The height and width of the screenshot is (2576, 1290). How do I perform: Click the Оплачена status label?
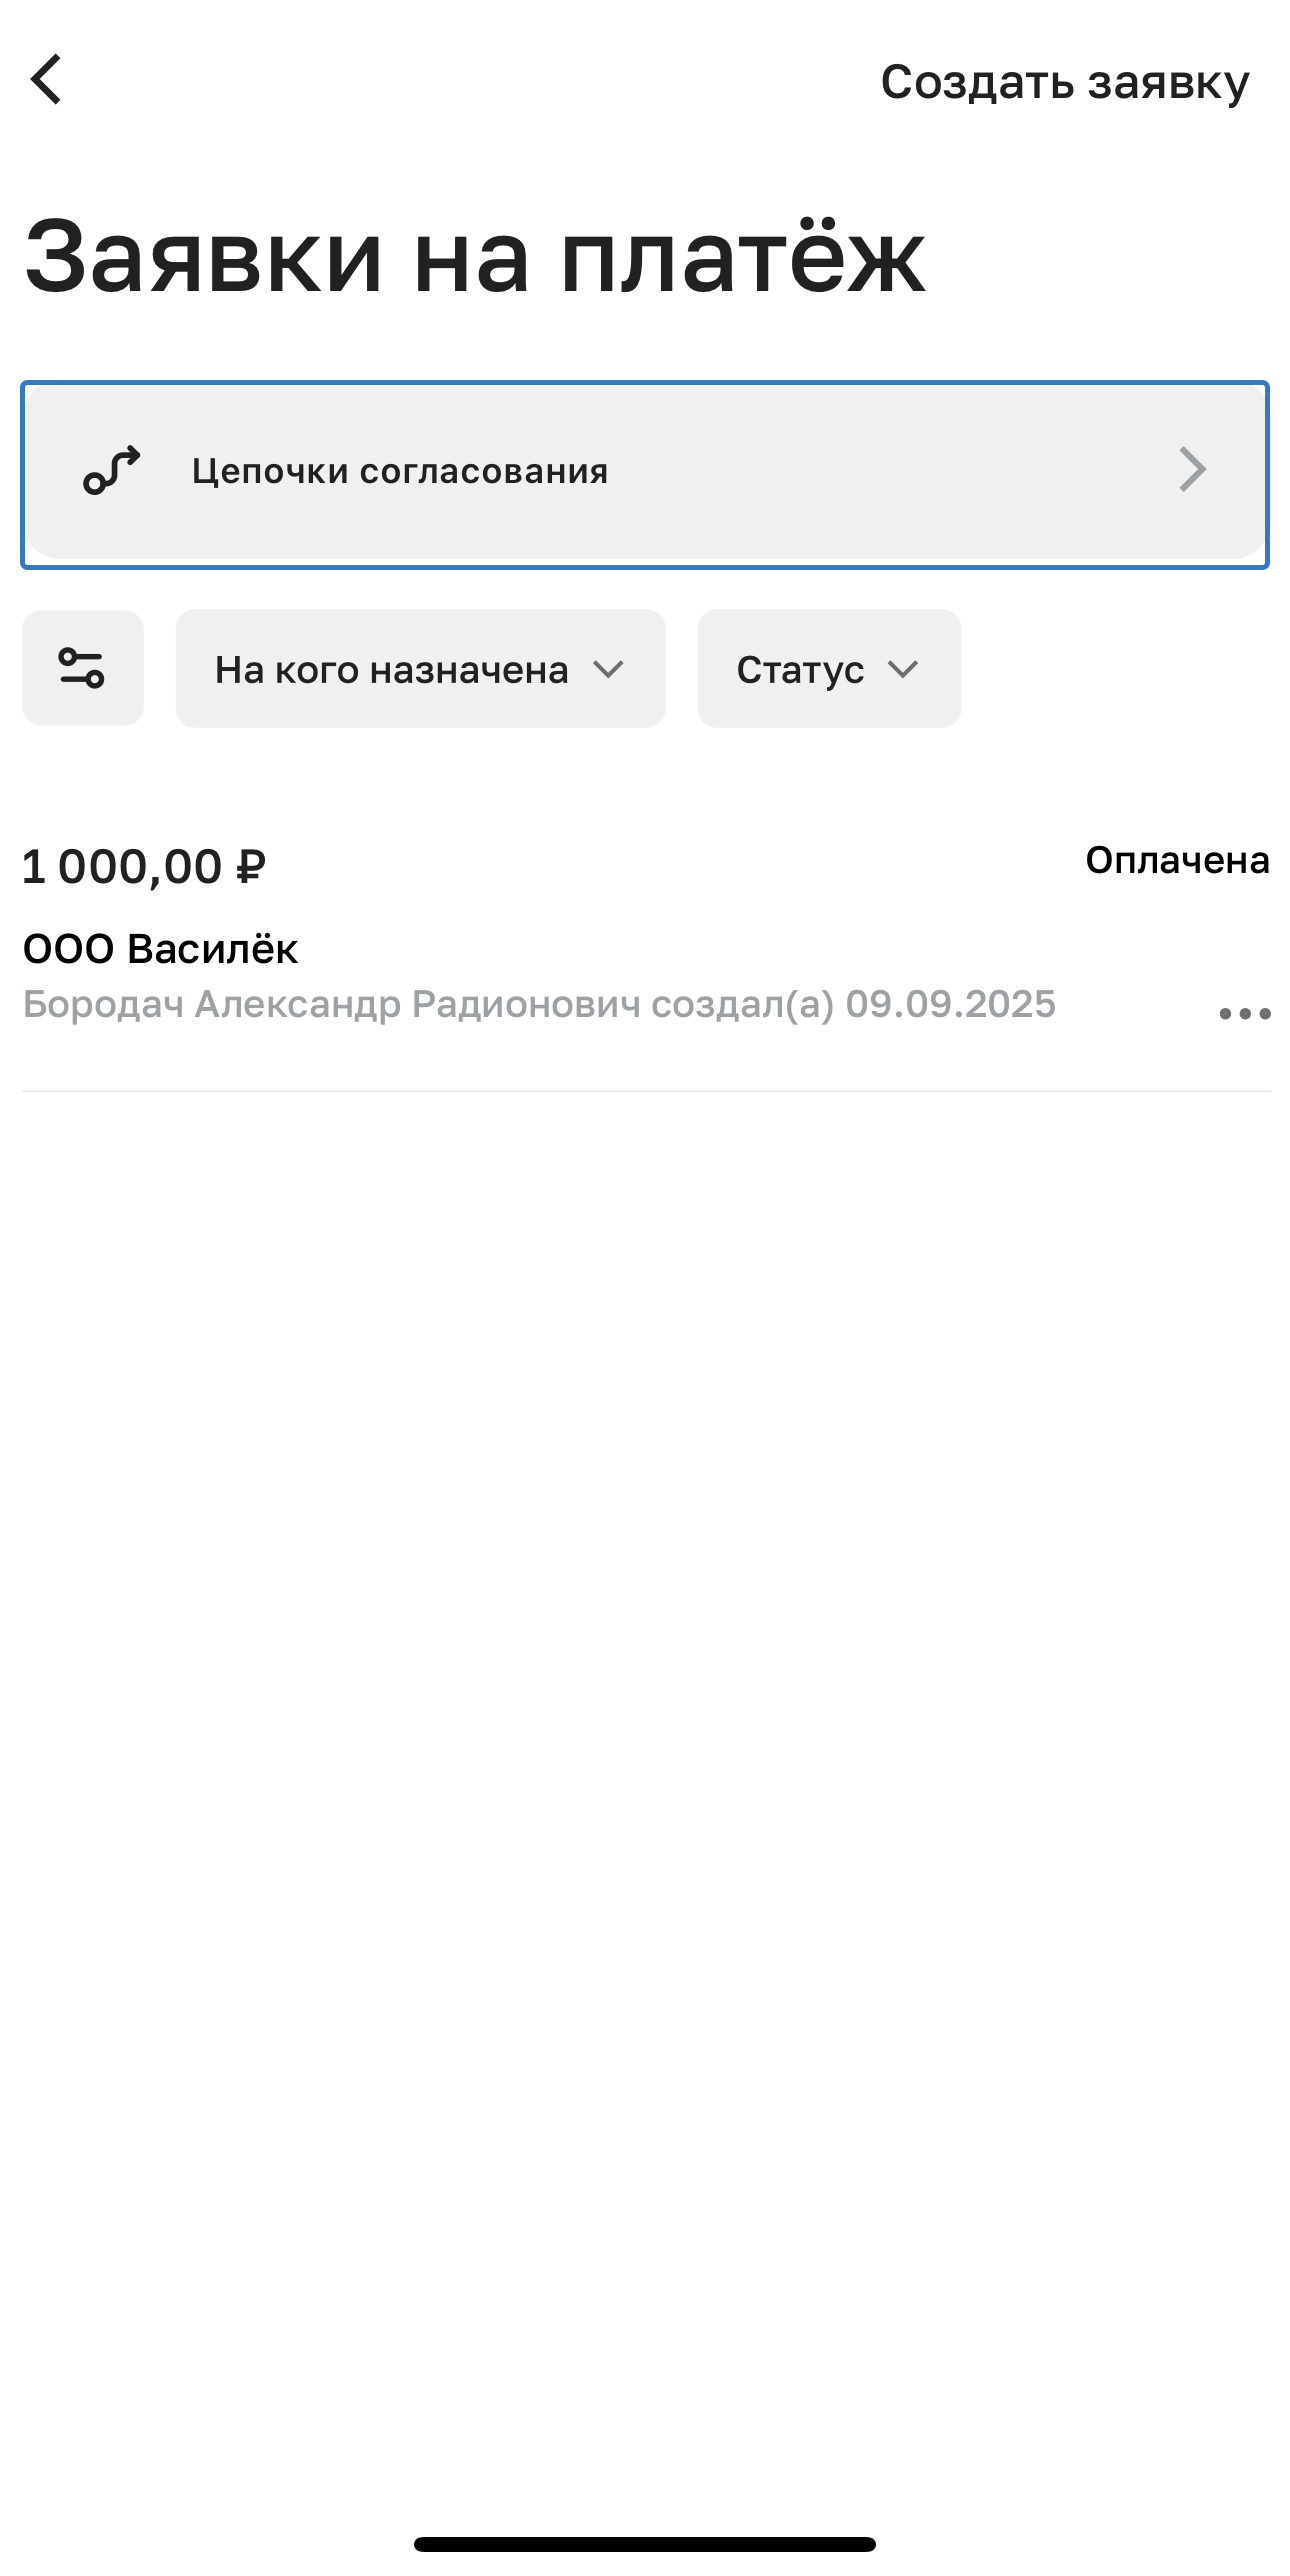click(x=1177, y=860)
